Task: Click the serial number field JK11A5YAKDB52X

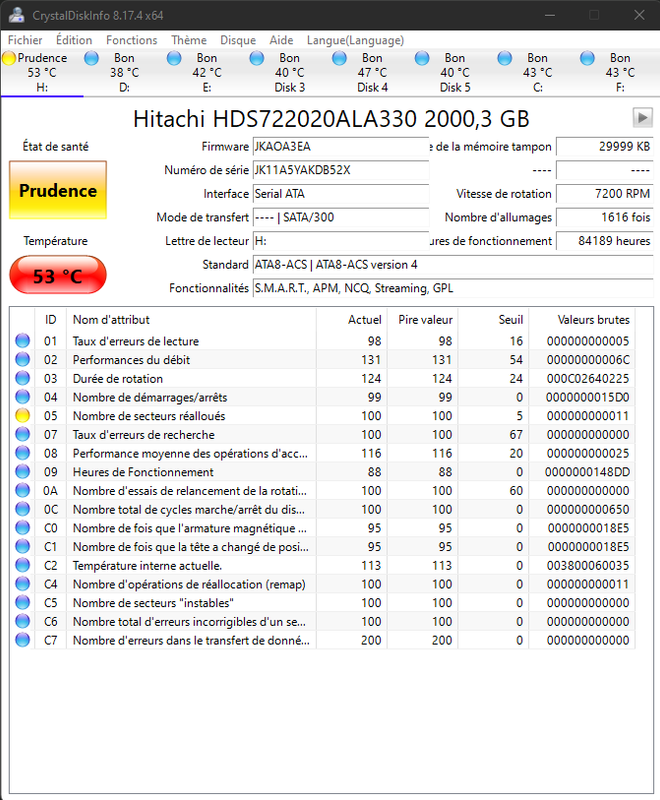Action: coord(341,170)
